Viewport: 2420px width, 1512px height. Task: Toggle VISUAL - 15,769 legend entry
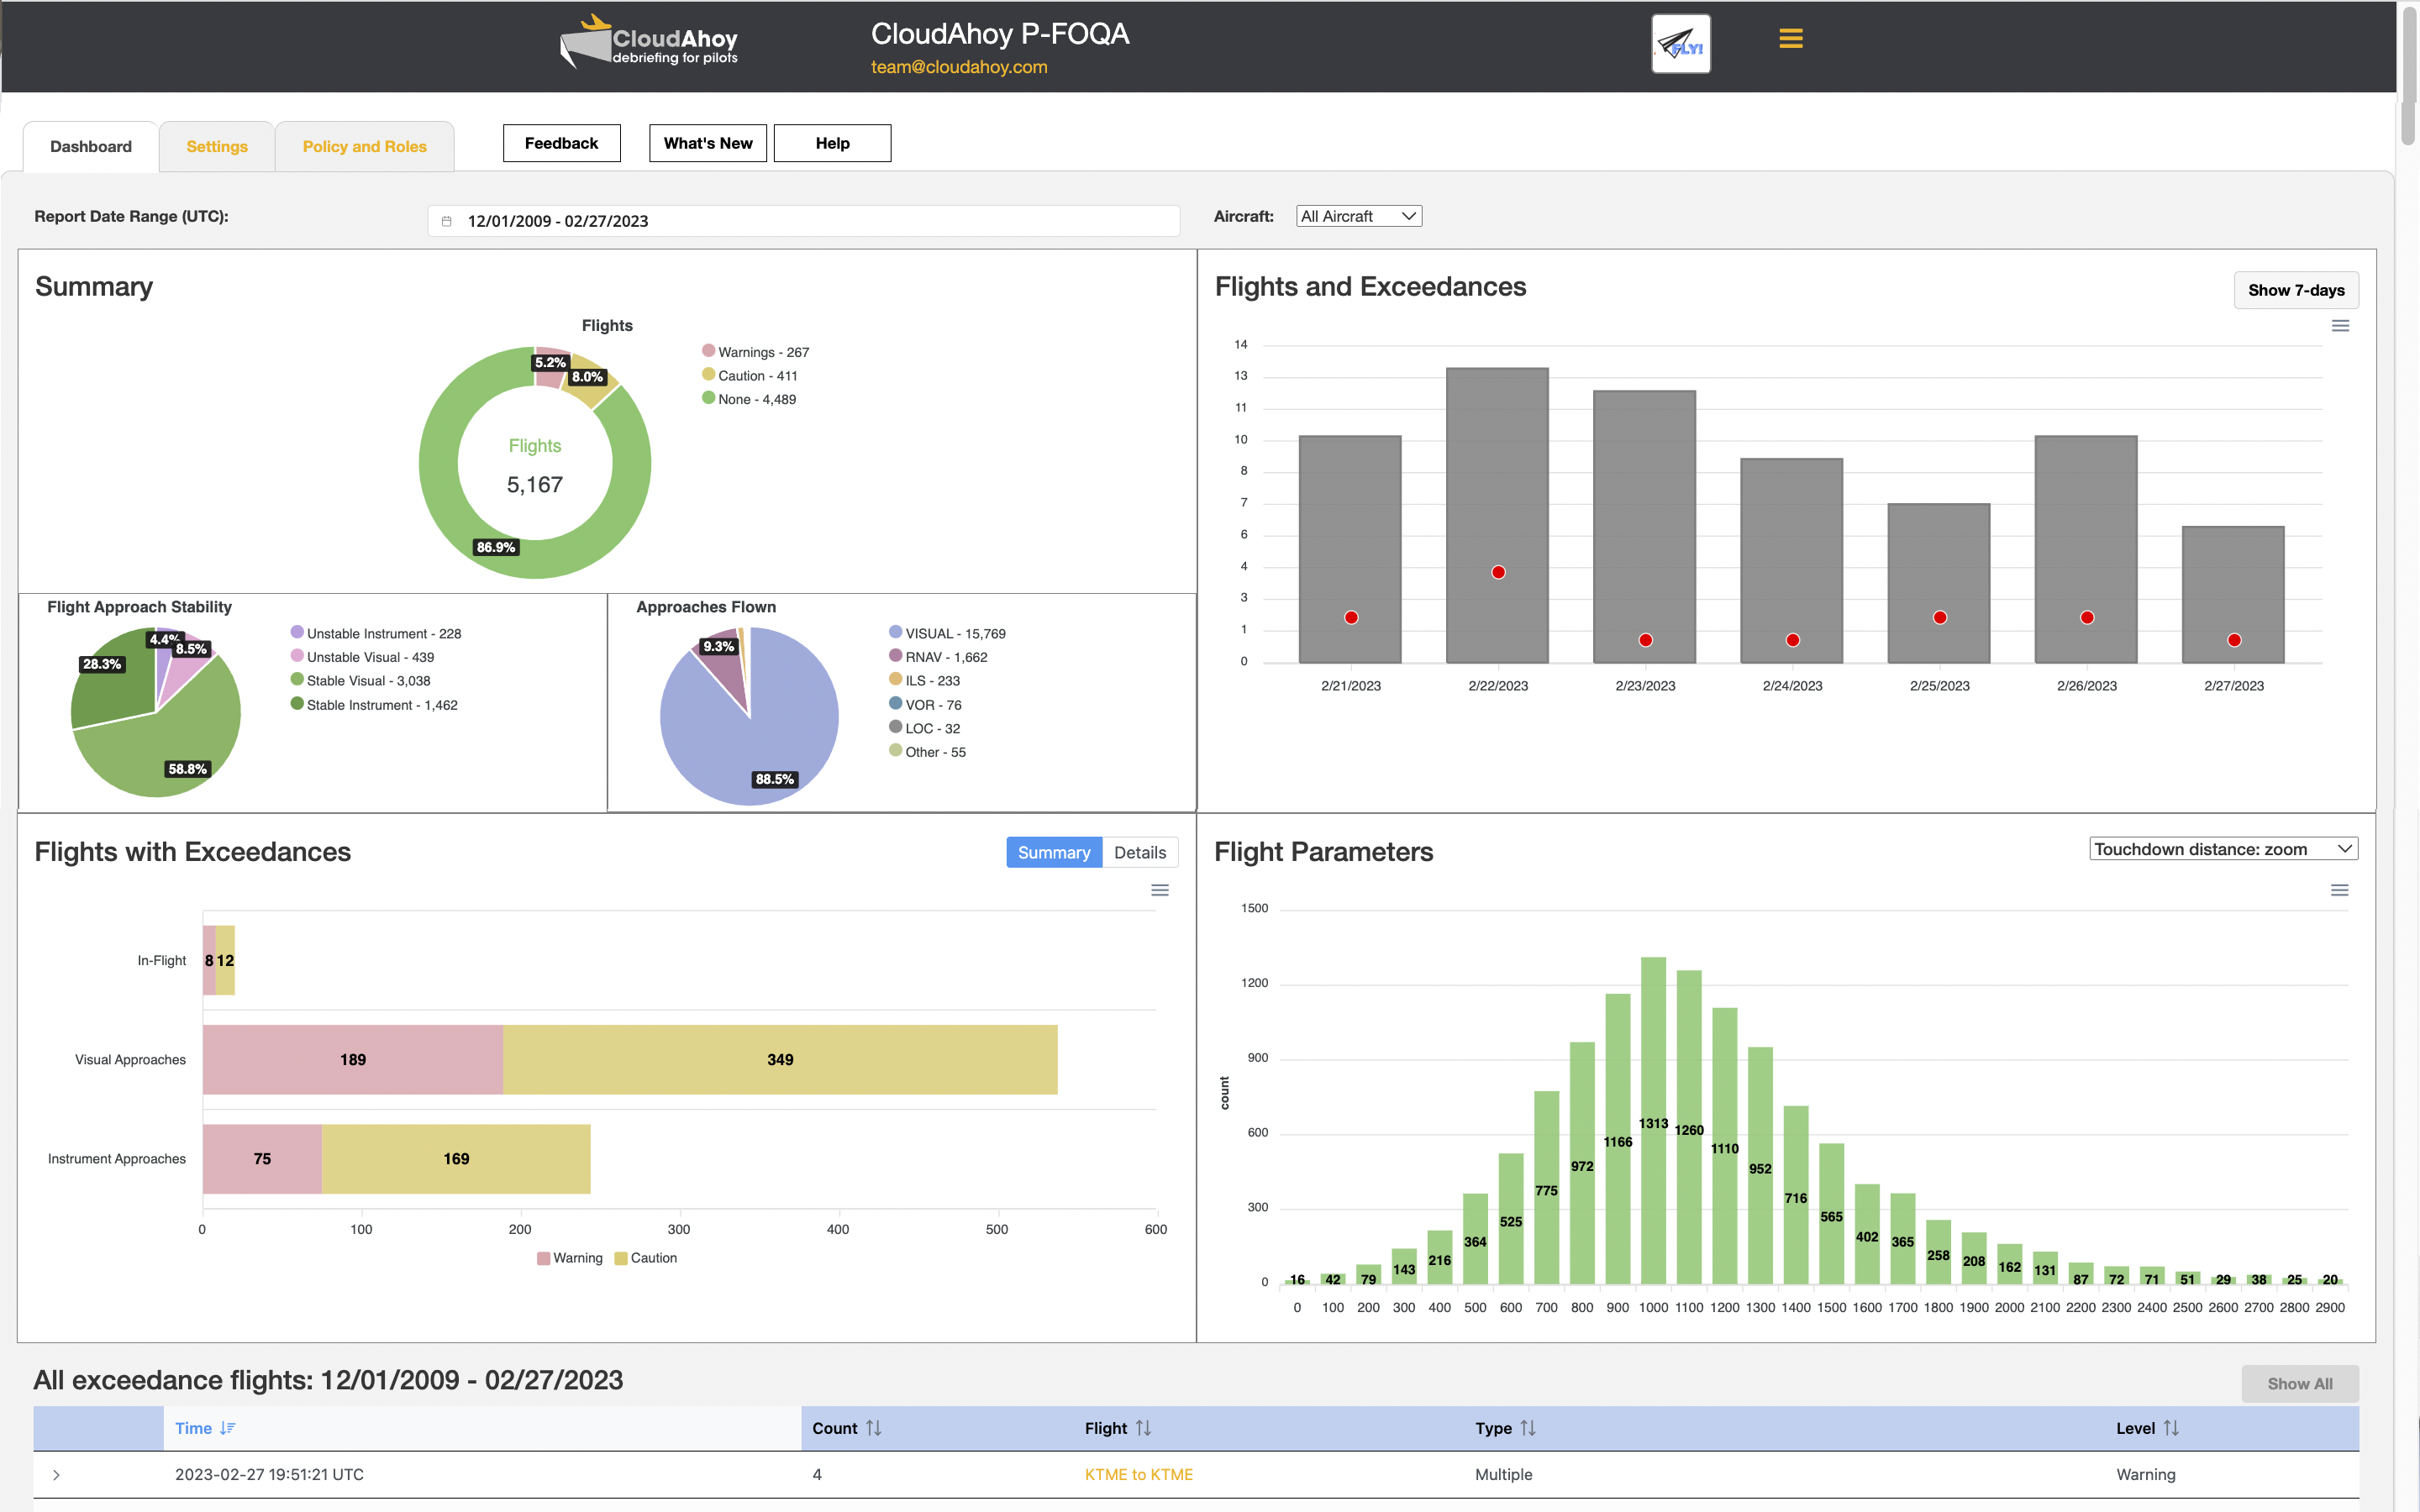coord(947,634)
